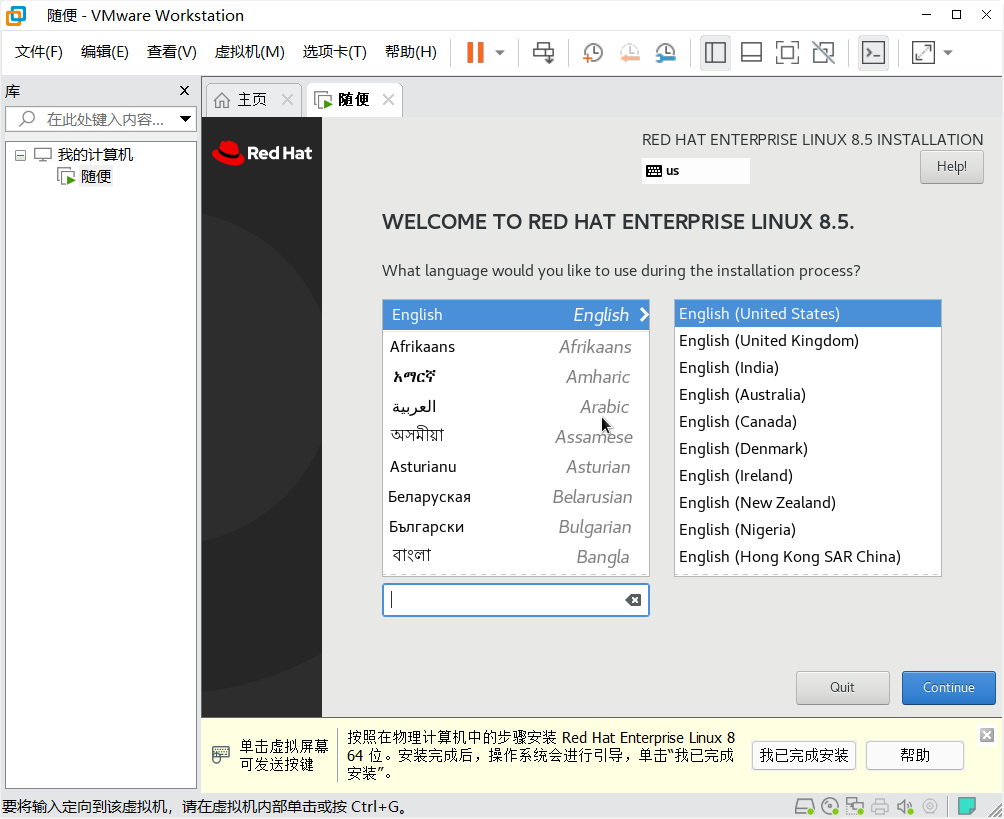Click the CD/DVD drive status icon
The image size is (1004, 819).
(830, 806)
